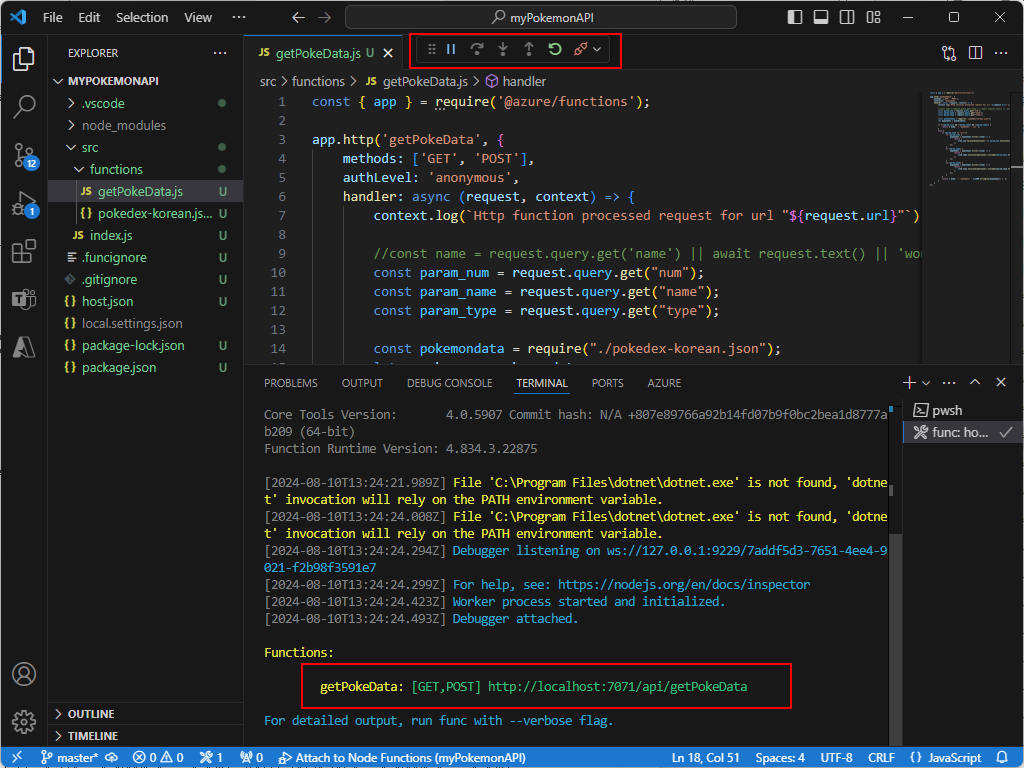This screenshot has width=1024, height=768.
Task: Expand the OUTLINE section
Action: 146,714
